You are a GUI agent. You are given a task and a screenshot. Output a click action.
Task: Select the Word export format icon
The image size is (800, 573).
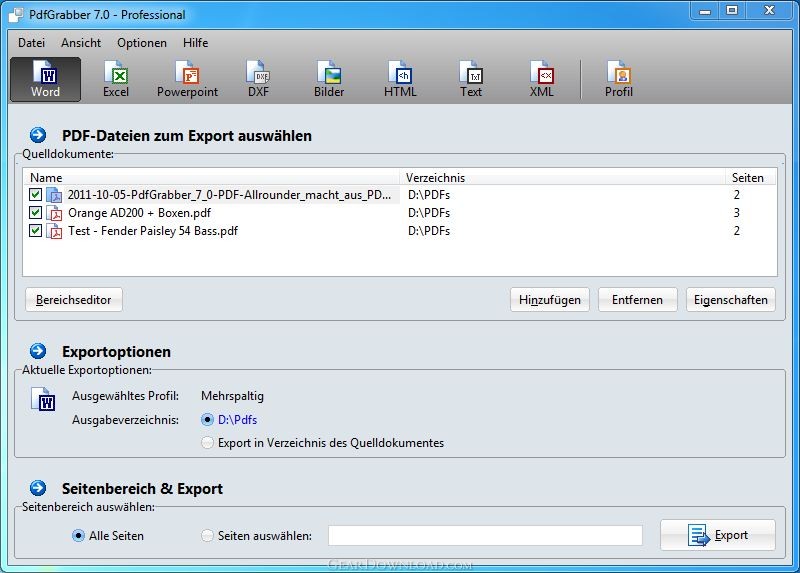(x=45, y=79)
